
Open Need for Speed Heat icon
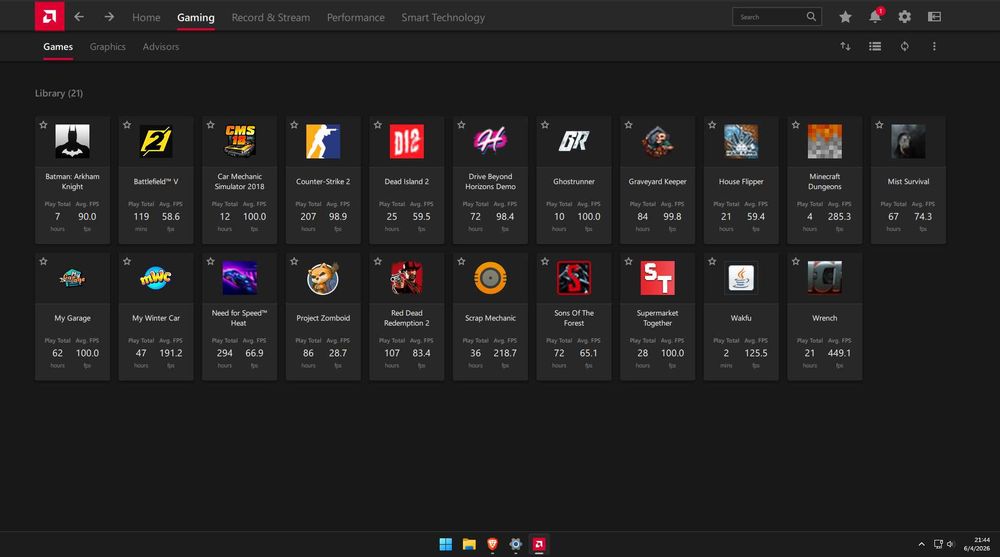coord(240,278)
